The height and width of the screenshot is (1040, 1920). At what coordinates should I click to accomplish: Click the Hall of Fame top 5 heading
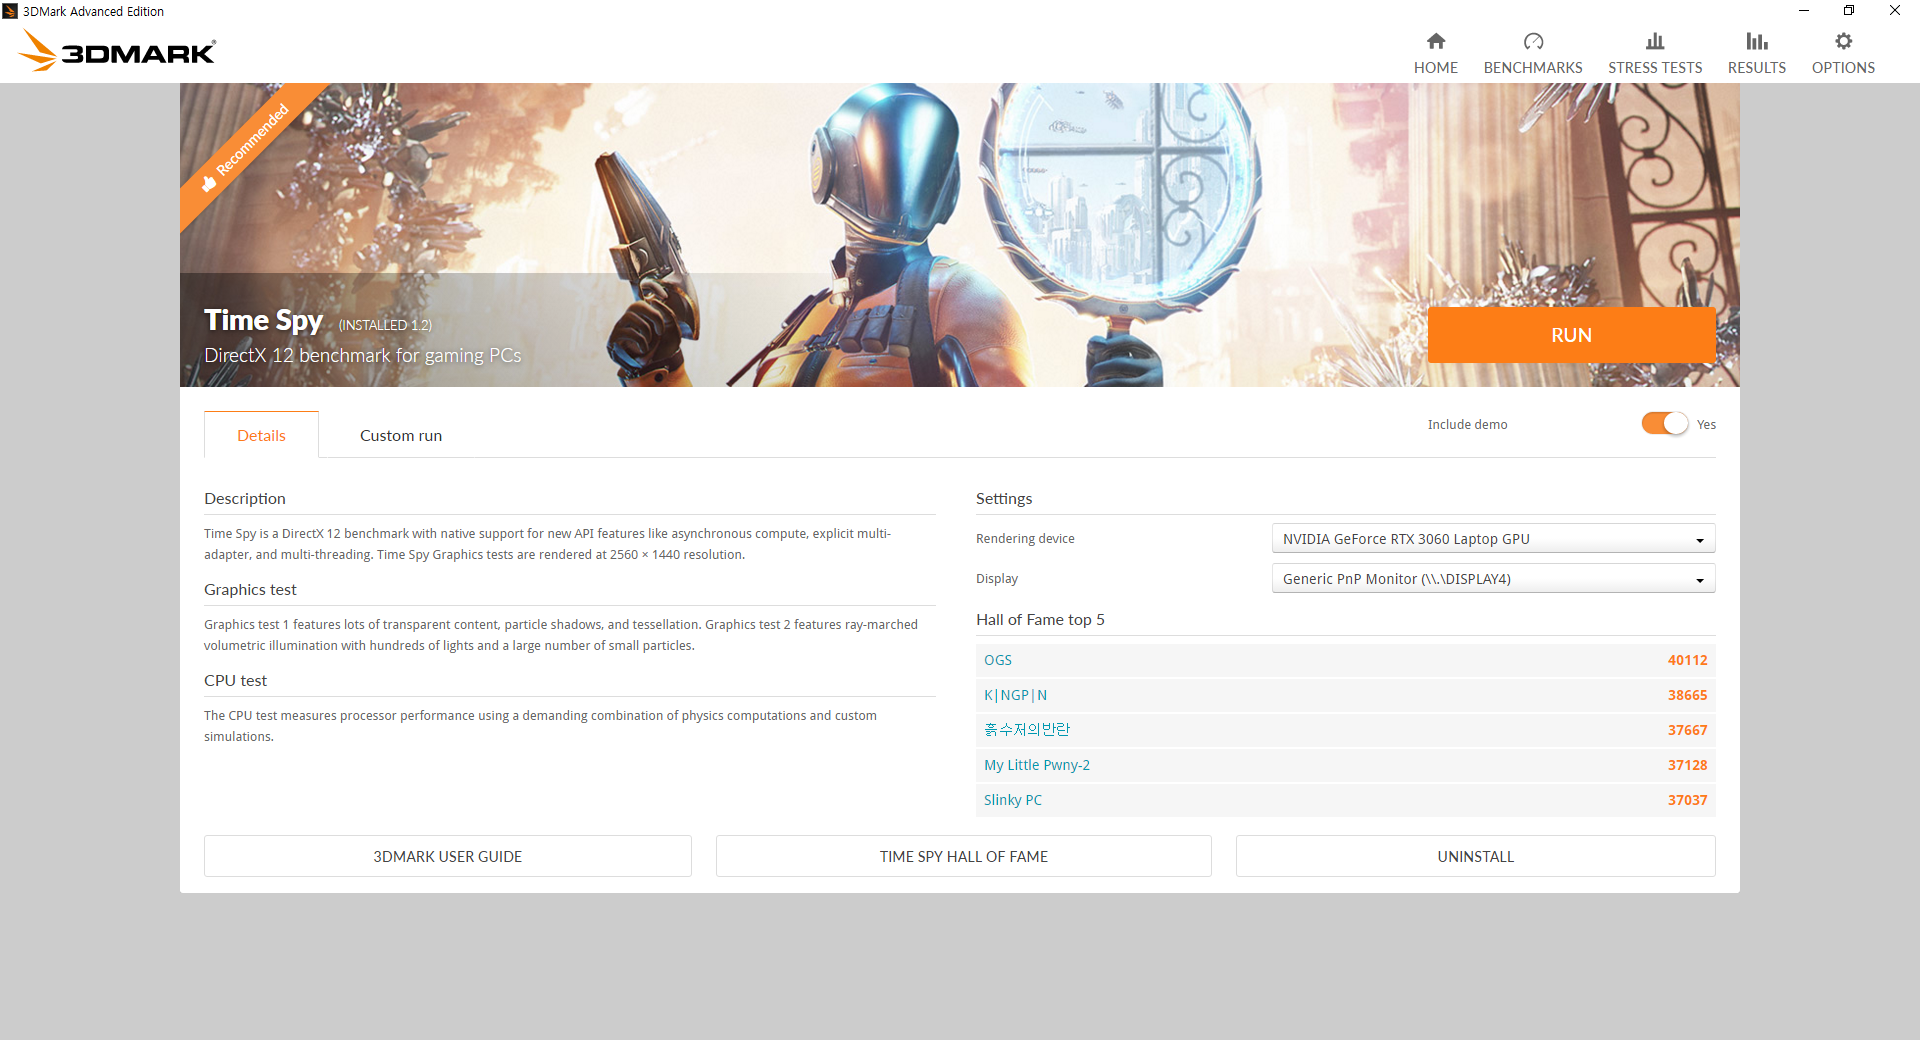click(1040, 620)
